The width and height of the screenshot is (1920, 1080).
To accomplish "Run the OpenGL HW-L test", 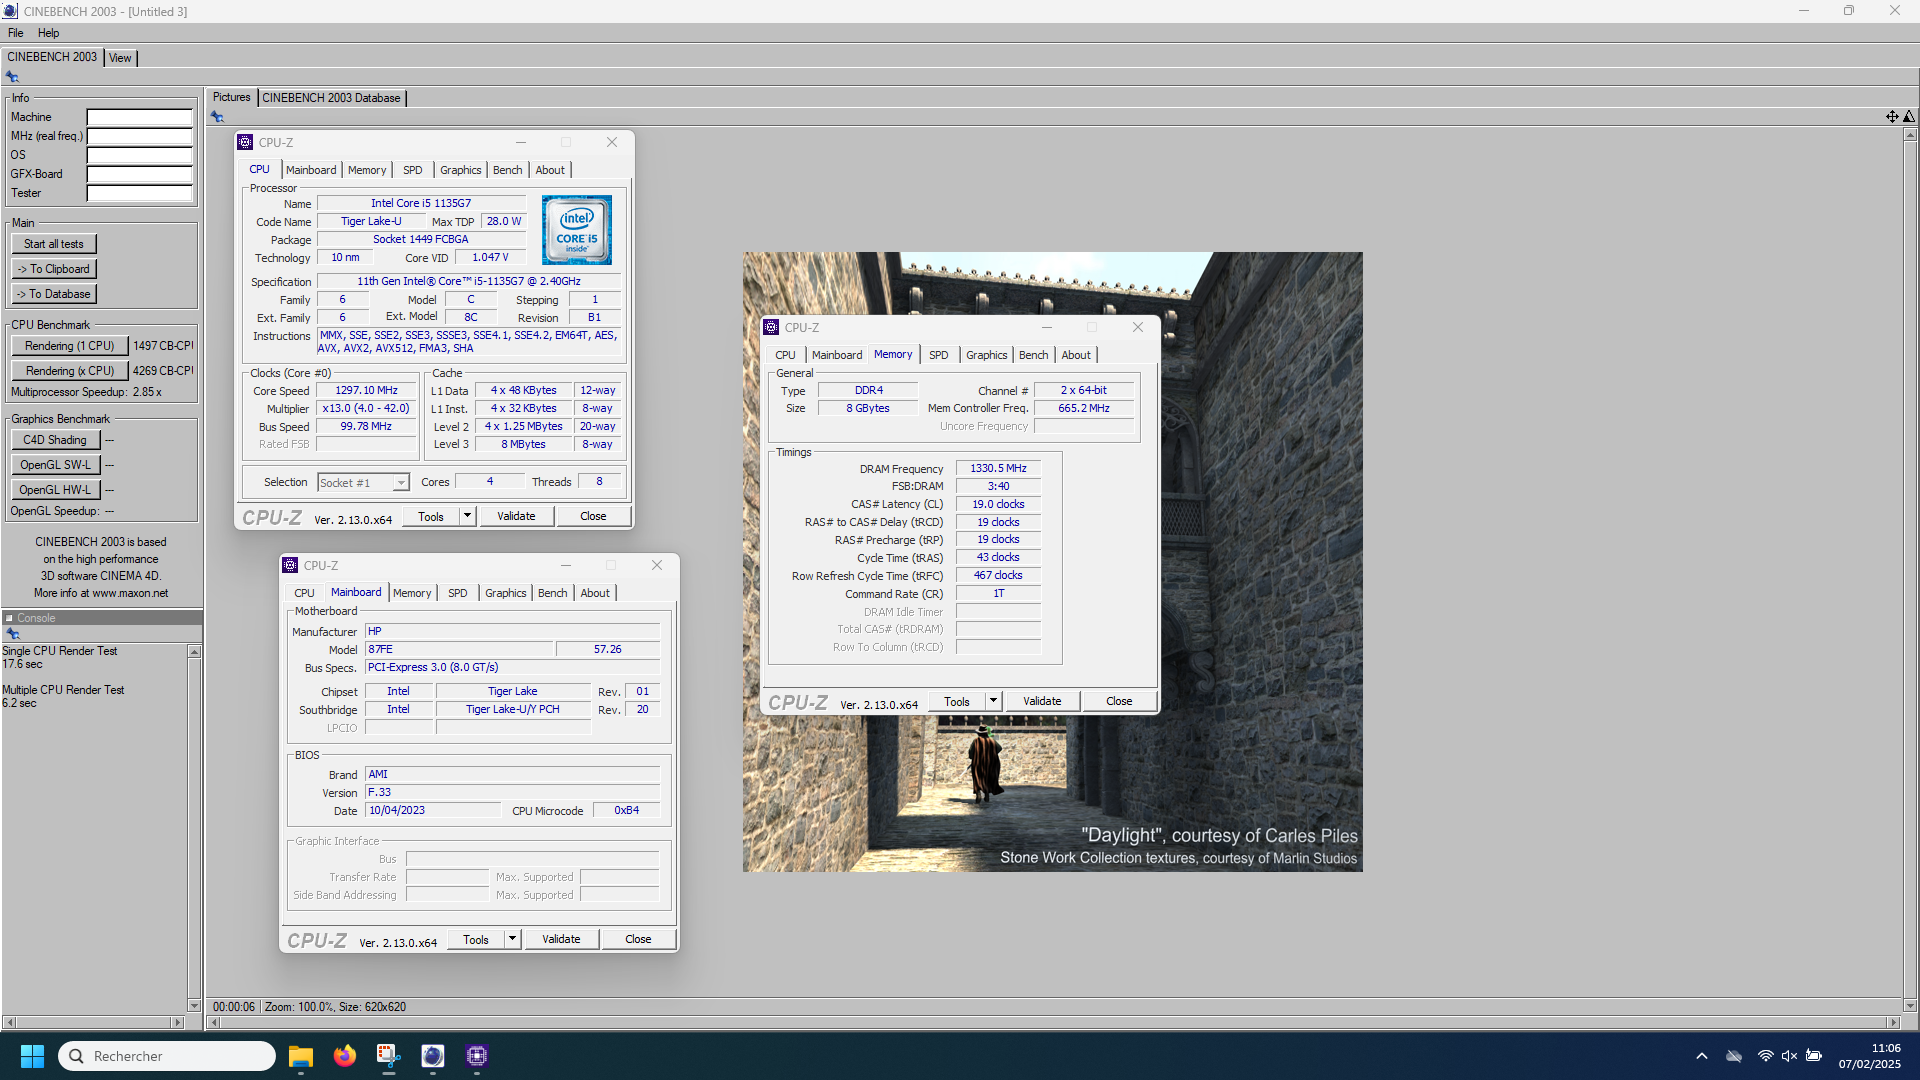I will coord(55,490).
